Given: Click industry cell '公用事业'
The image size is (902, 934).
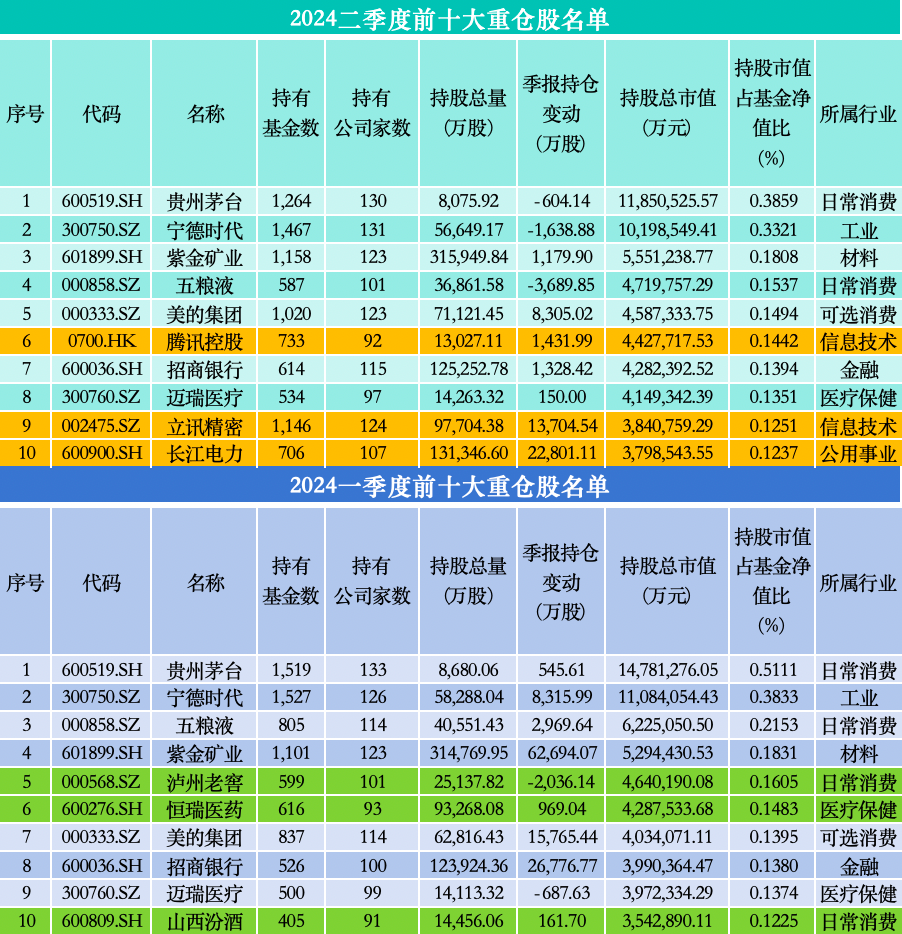Looking at the screenshot, I should (859, 454).
